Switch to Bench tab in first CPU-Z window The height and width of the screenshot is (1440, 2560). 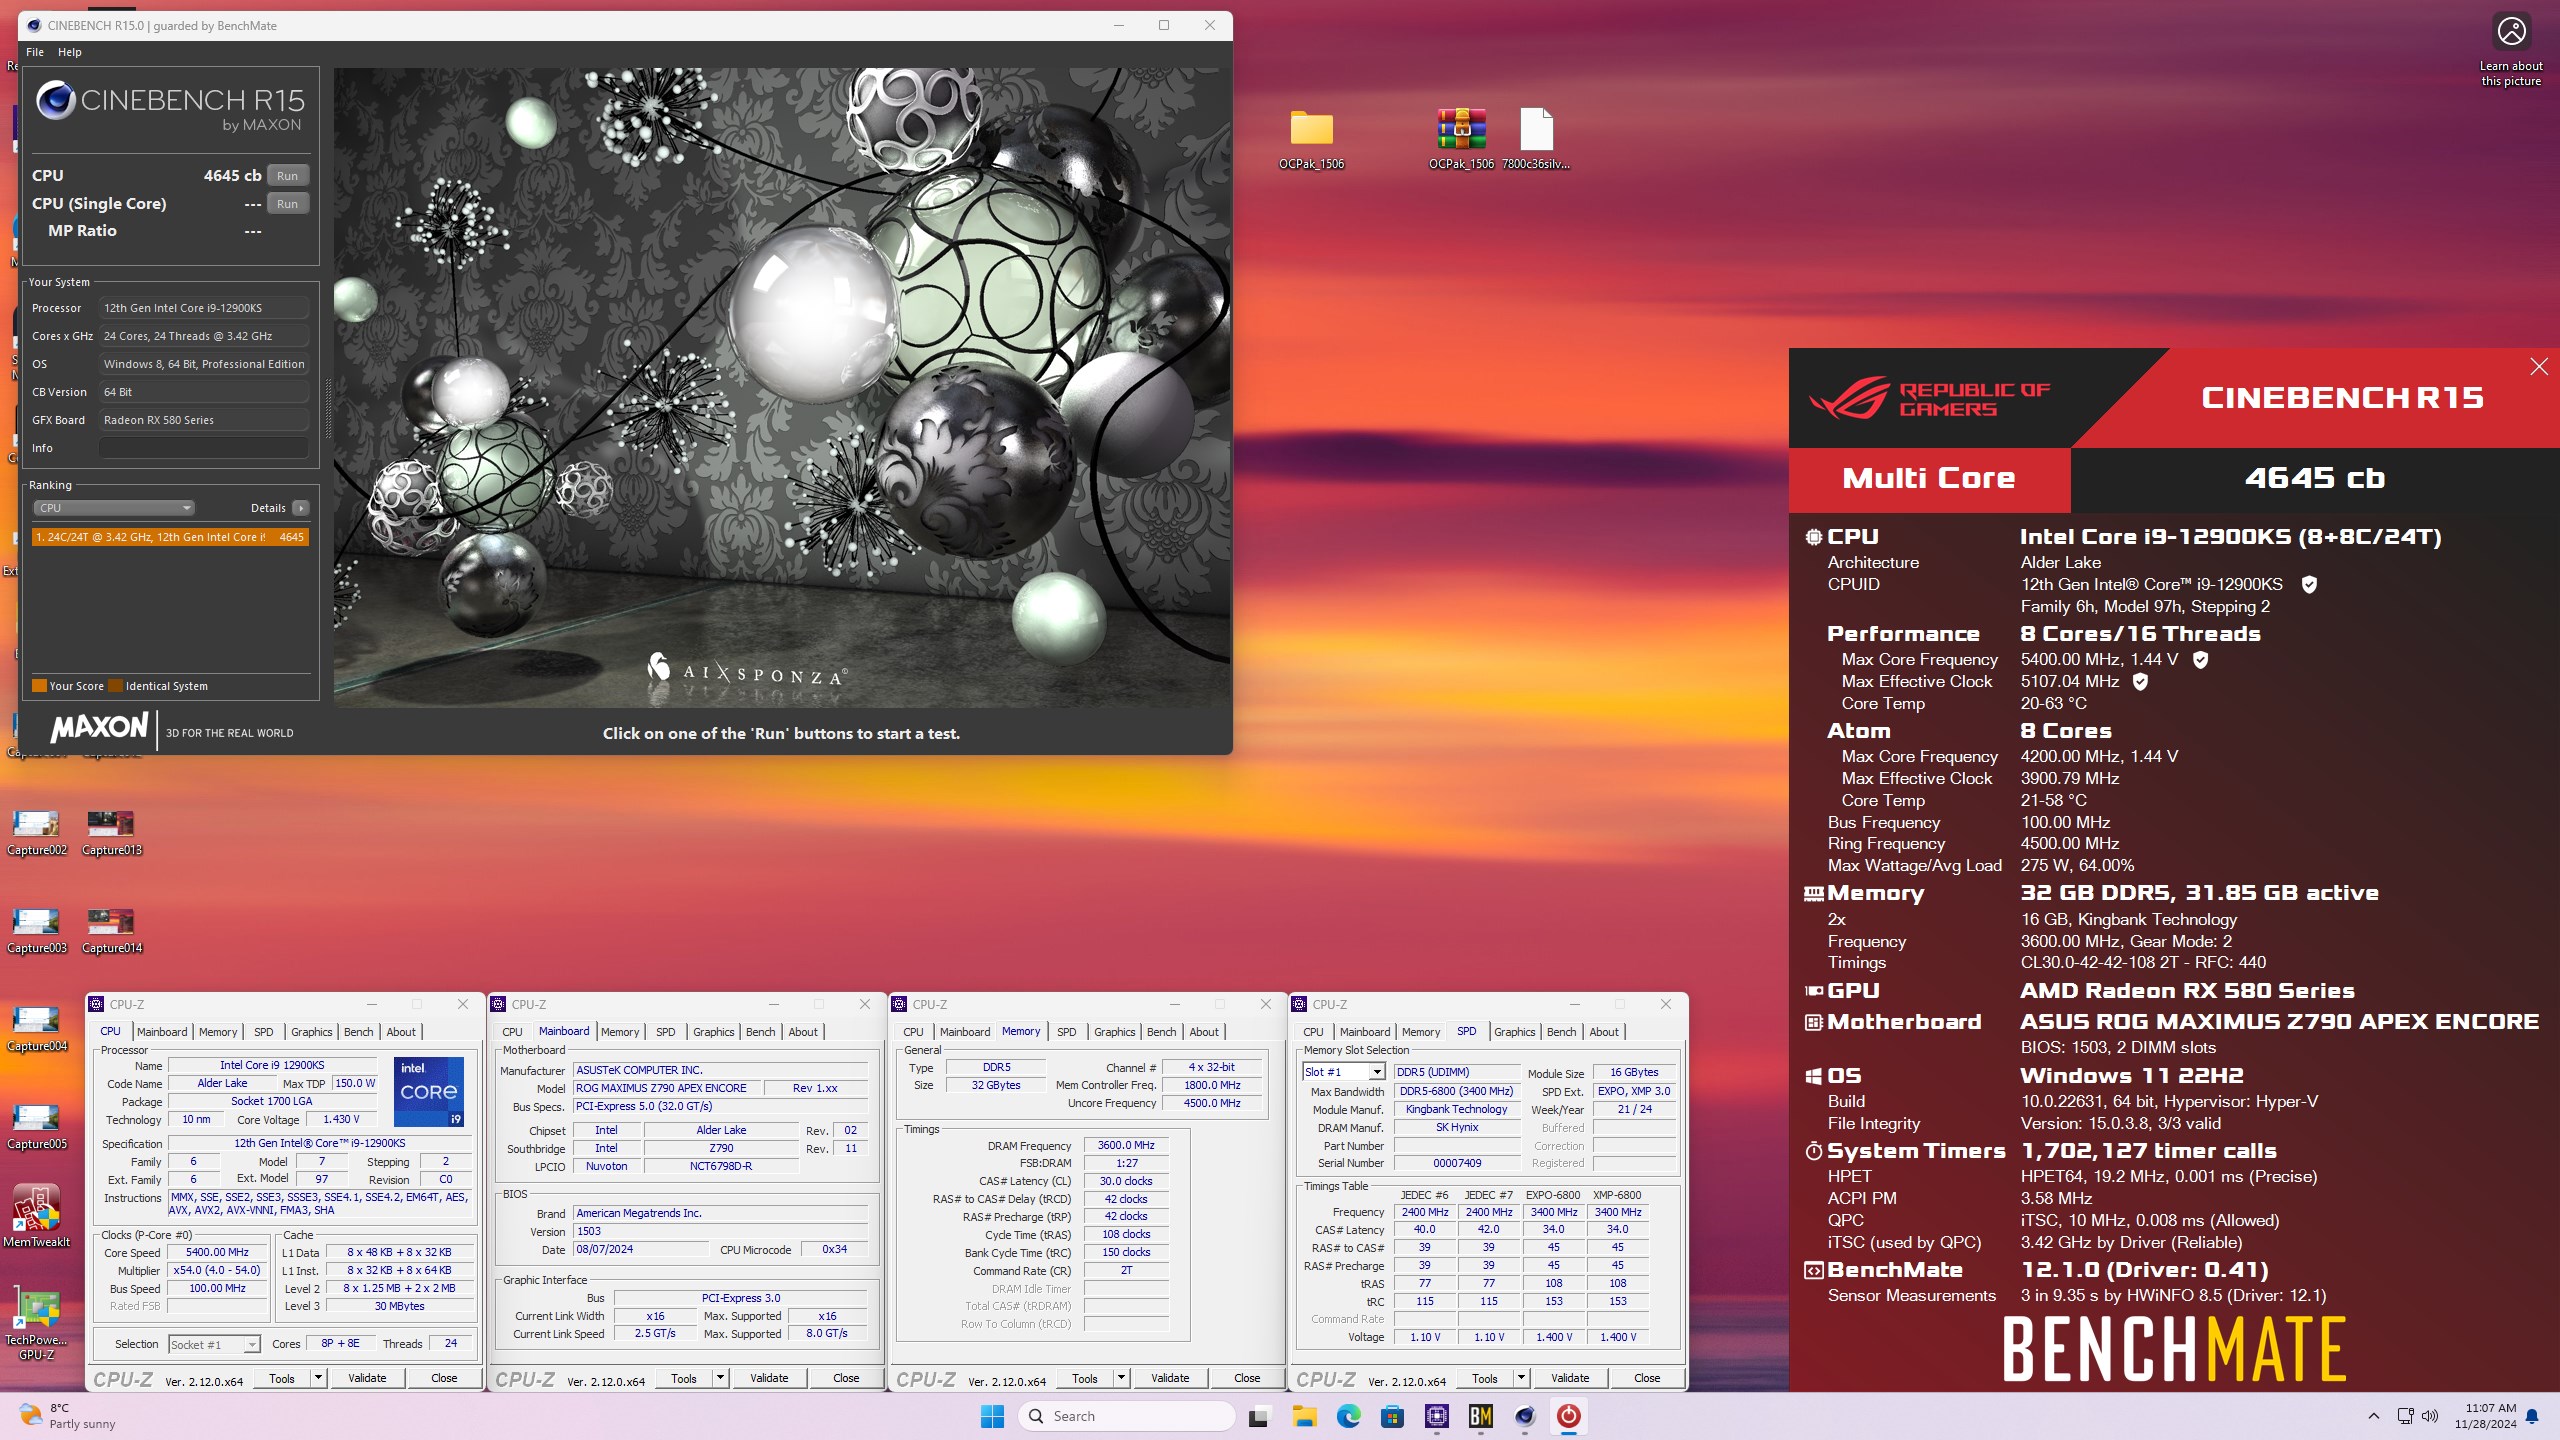[358, 1032]
